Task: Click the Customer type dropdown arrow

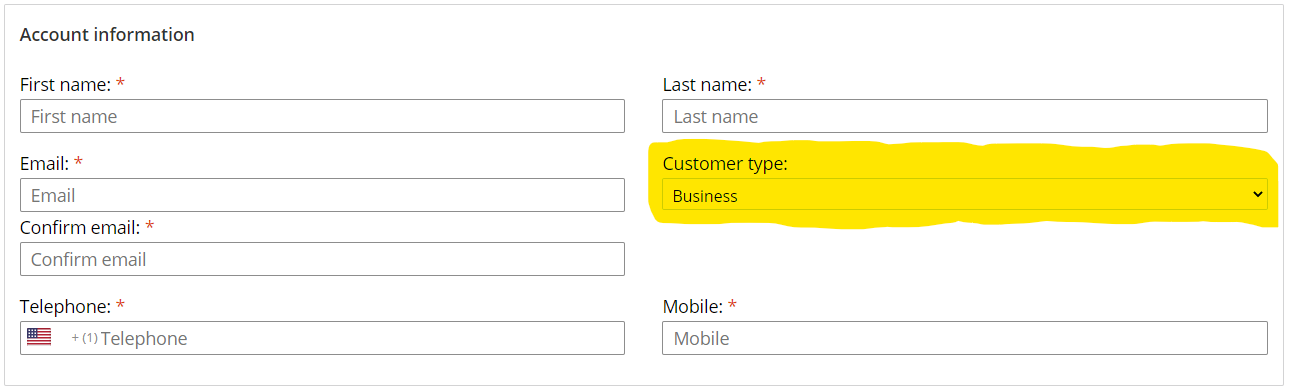Action: 1258,195
